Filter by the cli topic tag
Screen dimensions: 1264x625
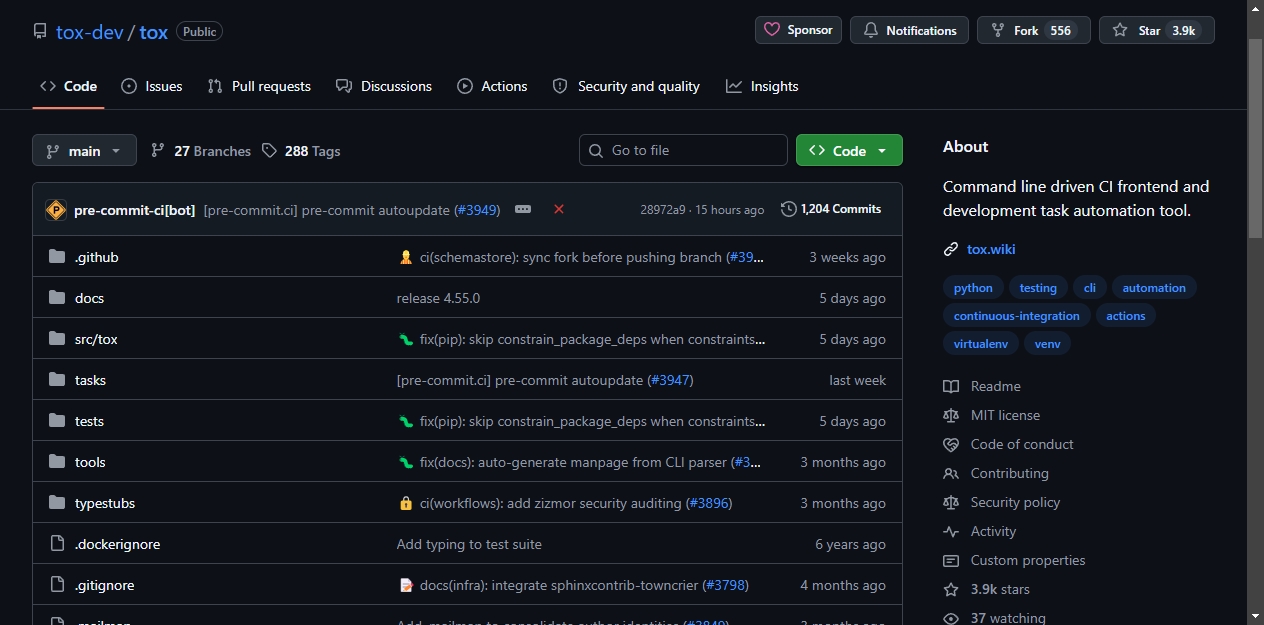point(1090,288)
